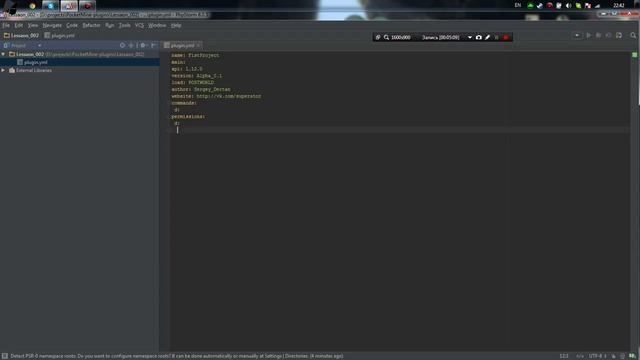The height and width of the screenshot is (360, 640).
Task: Click pencil draw icon on recorder
Action: coord(487,37)
